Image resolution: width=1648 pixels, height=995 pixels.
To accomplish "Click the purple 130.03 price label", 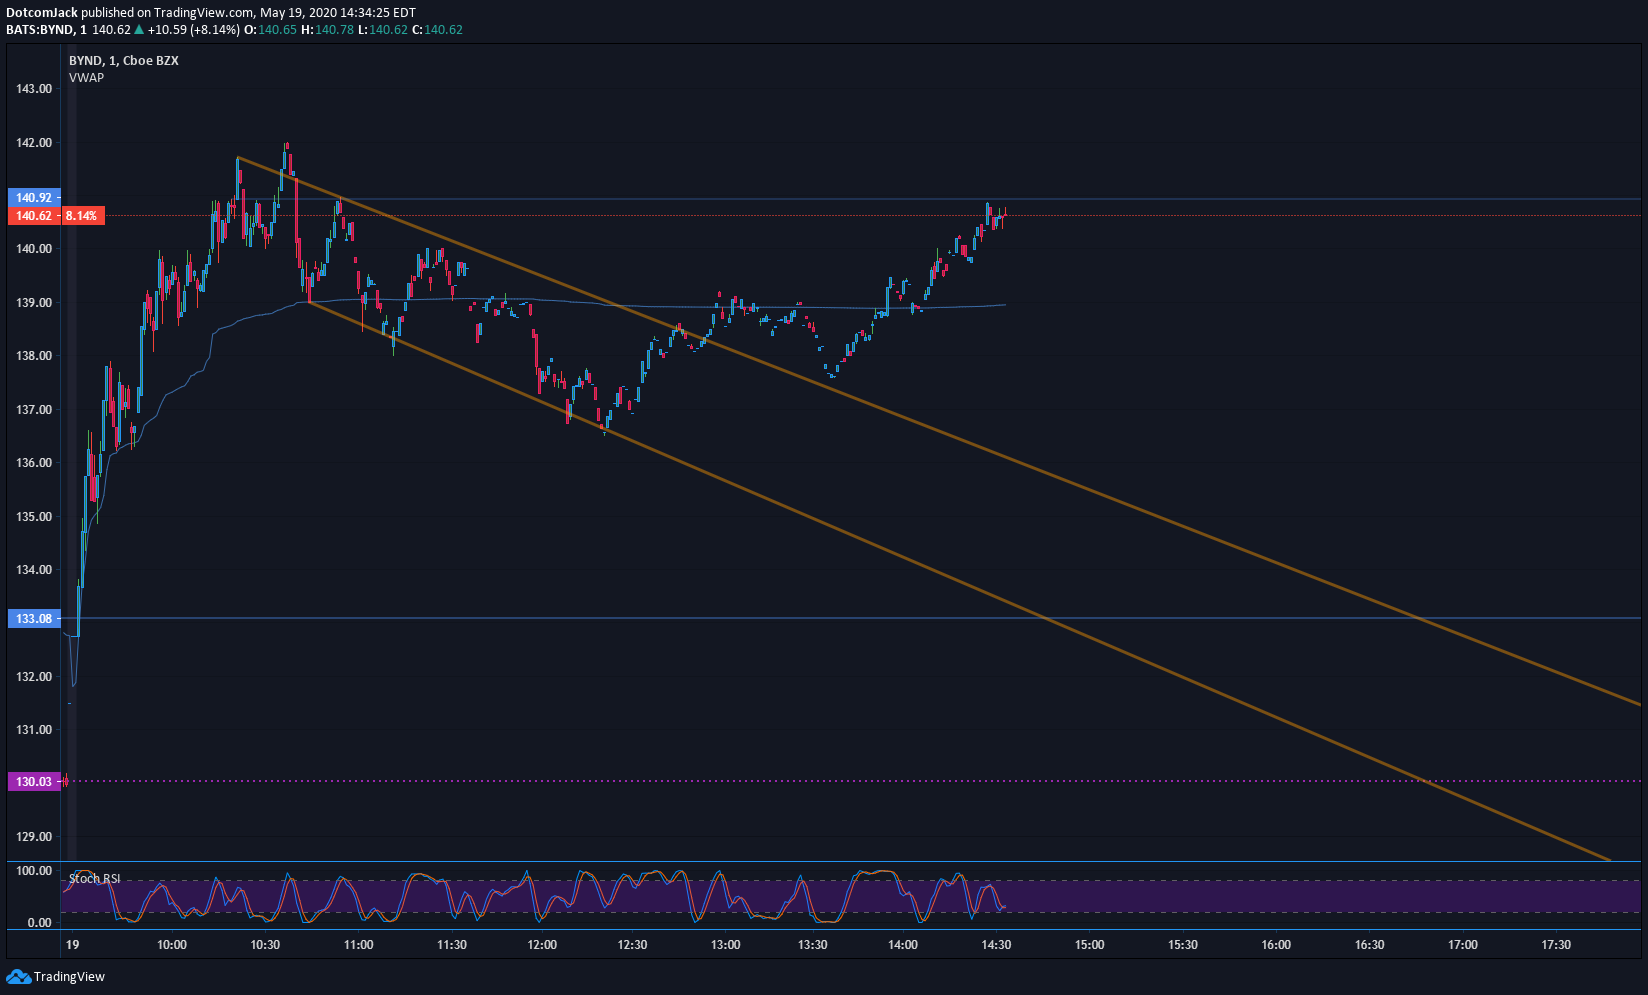I will [x=34, y=782].
